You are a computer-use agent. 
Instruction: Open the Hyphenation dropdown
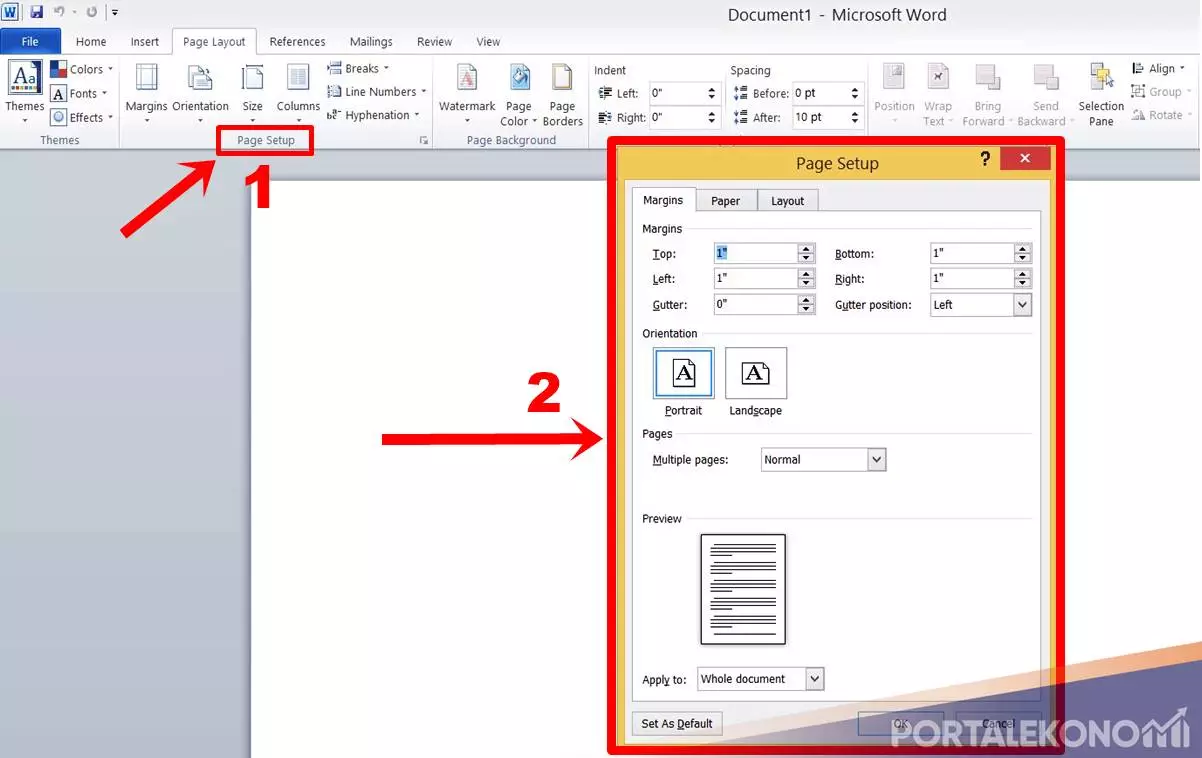(374, 115)
